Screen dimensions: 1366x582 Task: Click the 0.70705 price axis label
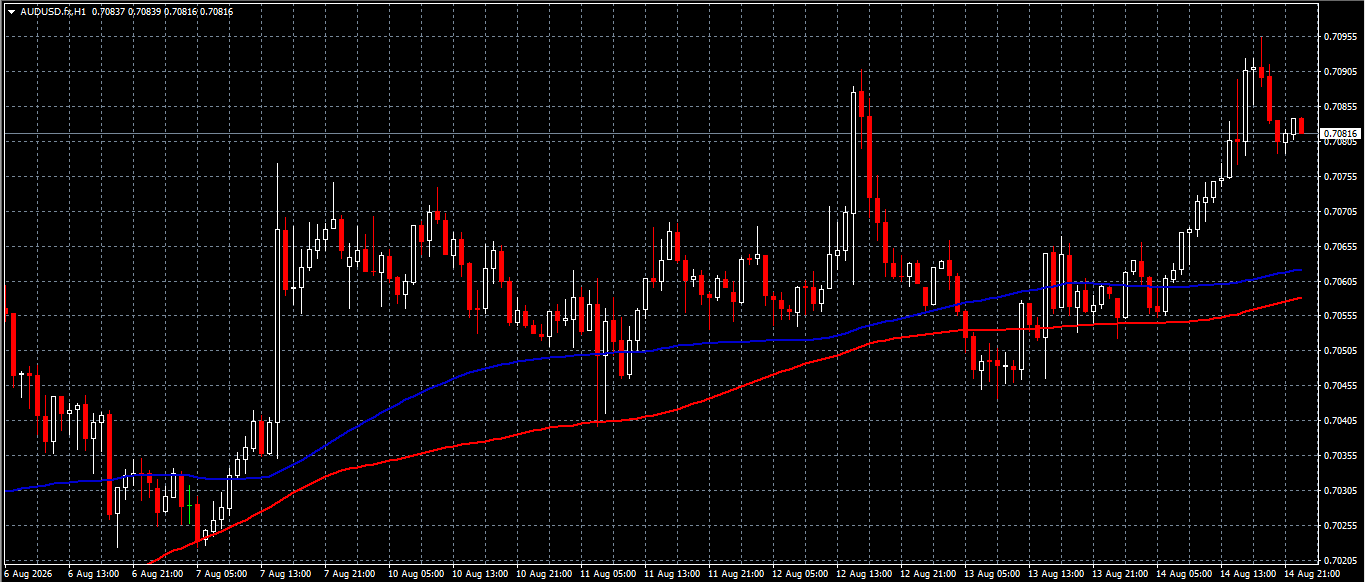point(1340,211)
